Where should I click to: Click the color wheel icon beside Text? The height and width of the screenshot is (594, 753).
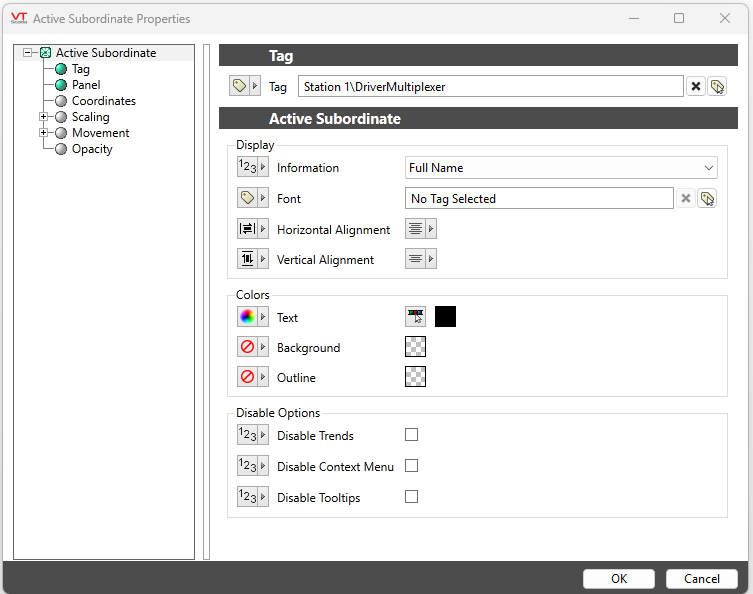point(247,317)
